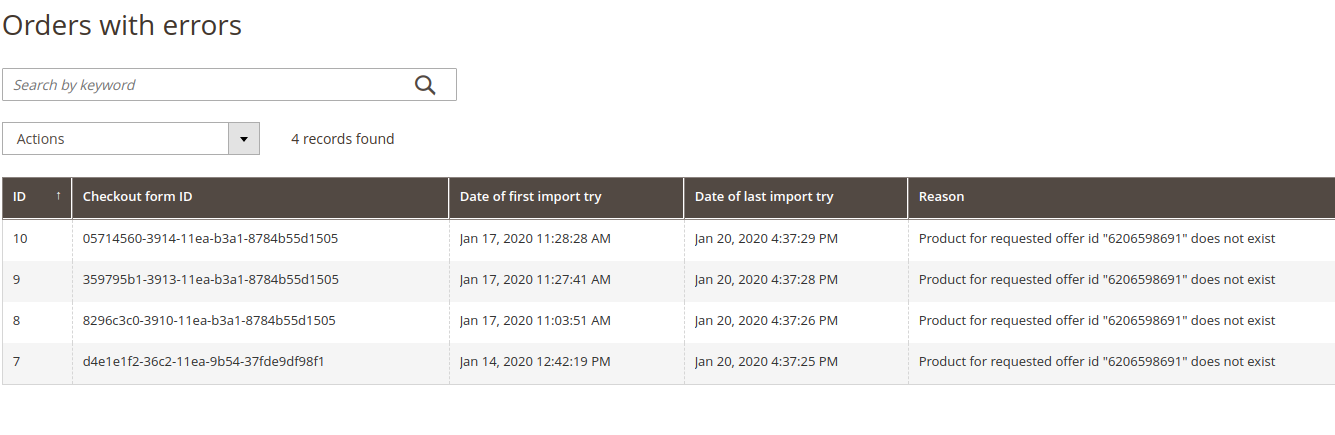
Task: Click the Reason cell in row 10
Action: (1097, 239)
